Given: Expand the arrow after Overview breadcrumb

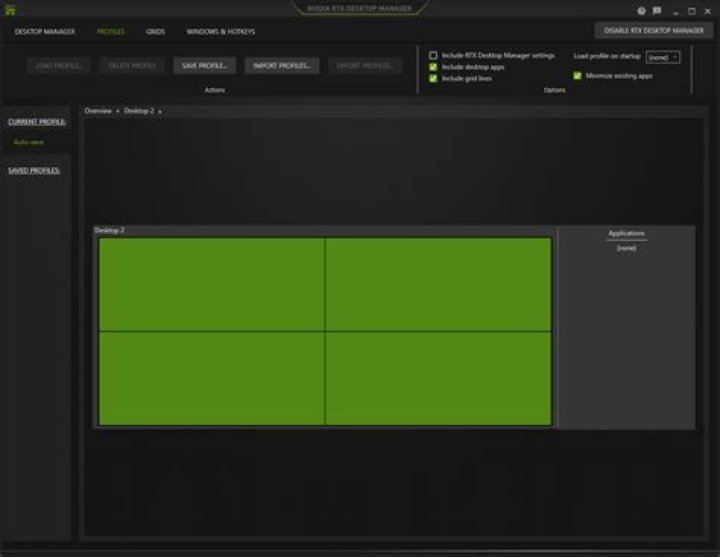Looking at the screenshot, I should point(118,112).
